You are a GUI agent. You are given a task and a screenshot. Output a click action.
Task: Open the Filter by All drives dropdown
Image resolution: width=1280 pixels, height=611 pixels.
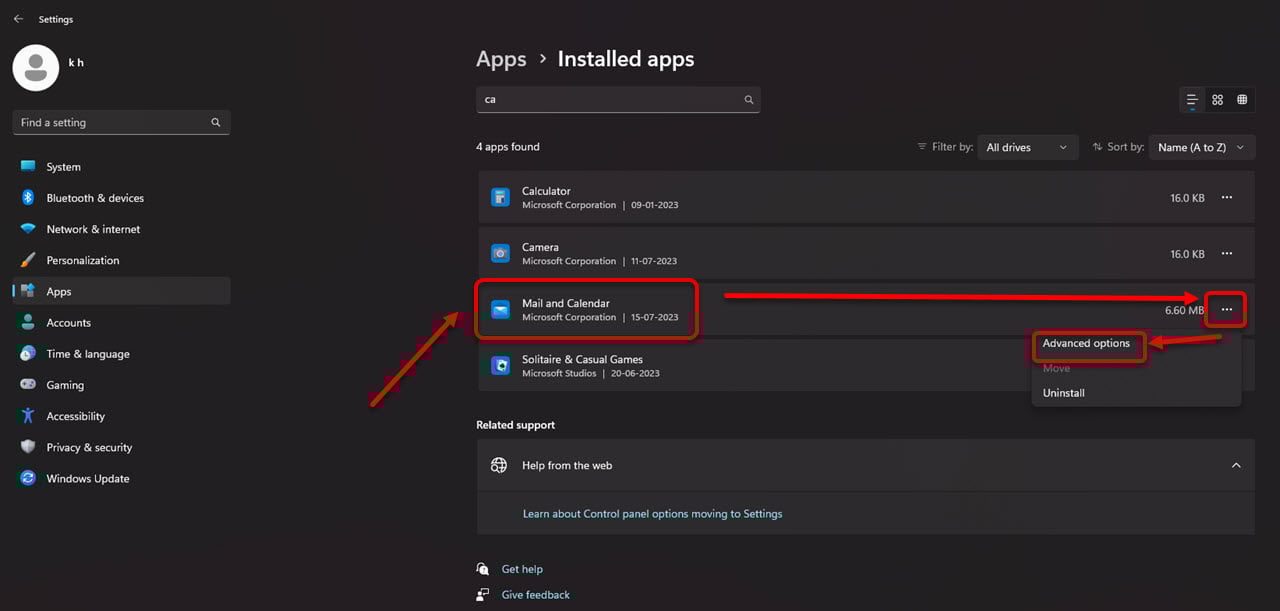pyautogui.click(x=1027, y=147)
